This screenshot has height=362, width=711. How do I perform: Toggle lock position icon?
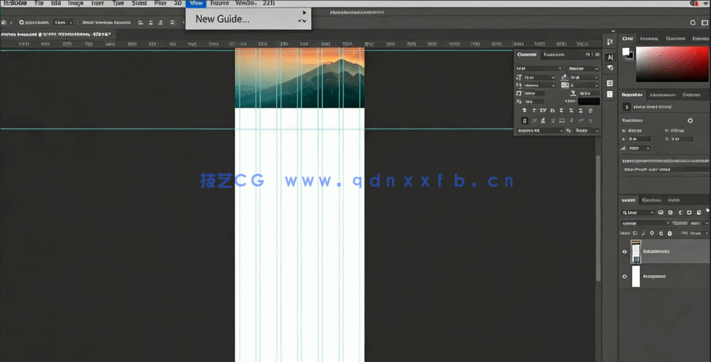point(652,233)
